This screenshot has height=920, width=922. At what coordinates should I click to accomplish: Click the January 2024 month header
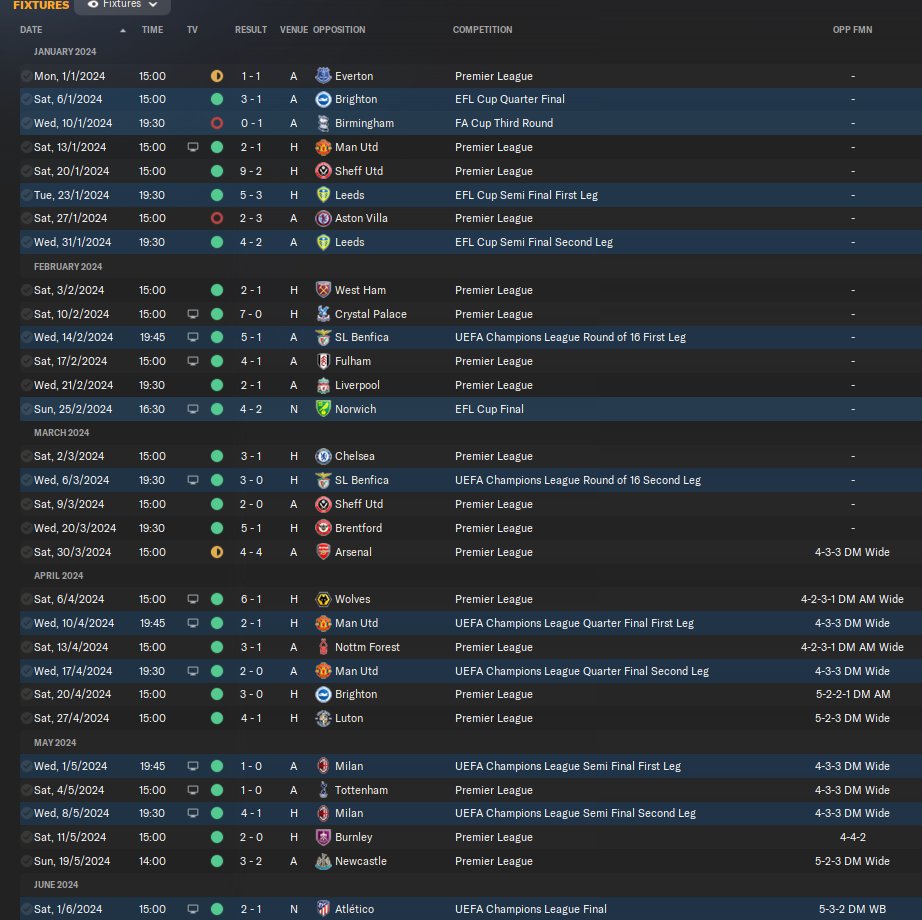pyautogui.click(x=65, y=52)
